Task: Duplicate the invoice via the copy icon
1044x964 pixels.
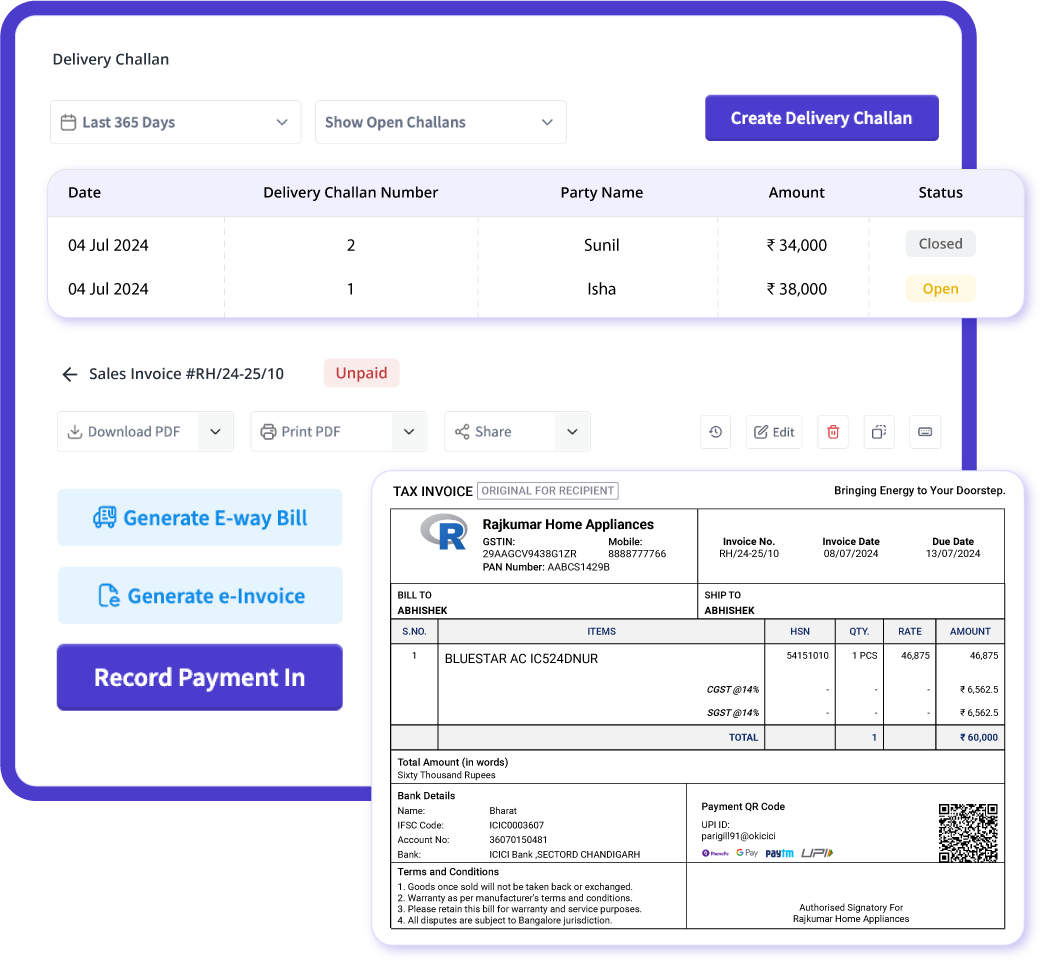Action: [x=879, y=431]
